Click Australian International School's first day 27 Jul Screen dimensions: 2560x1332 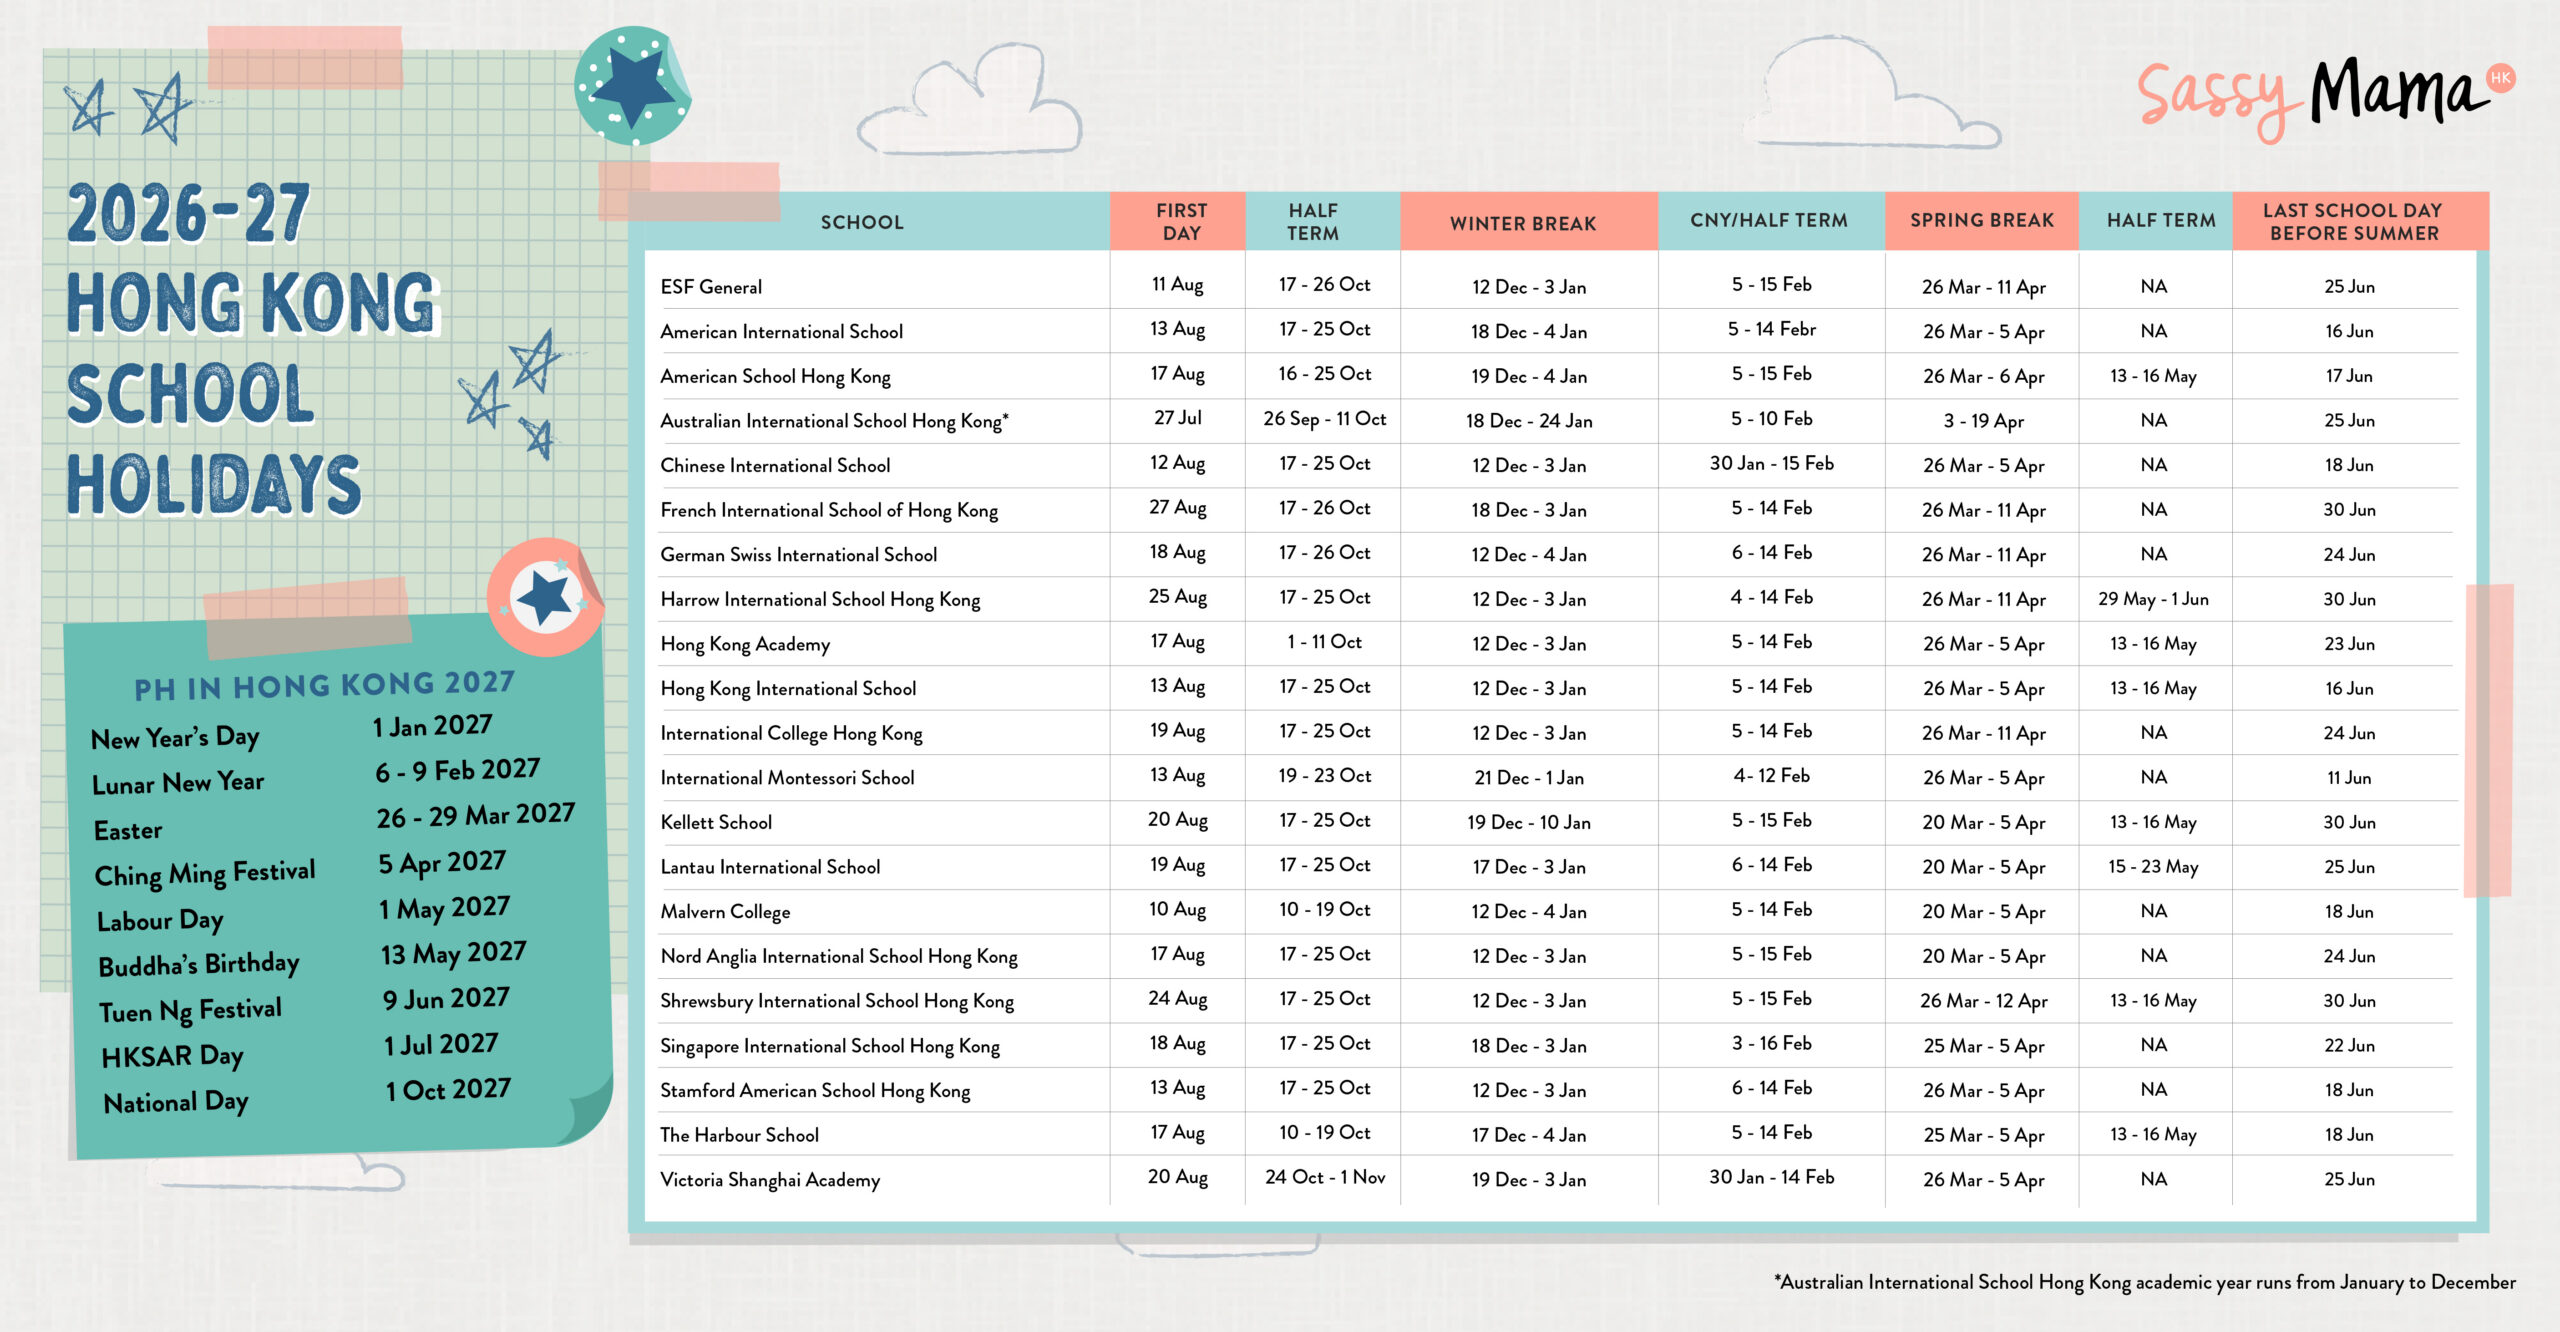(x=1178, y=418)
